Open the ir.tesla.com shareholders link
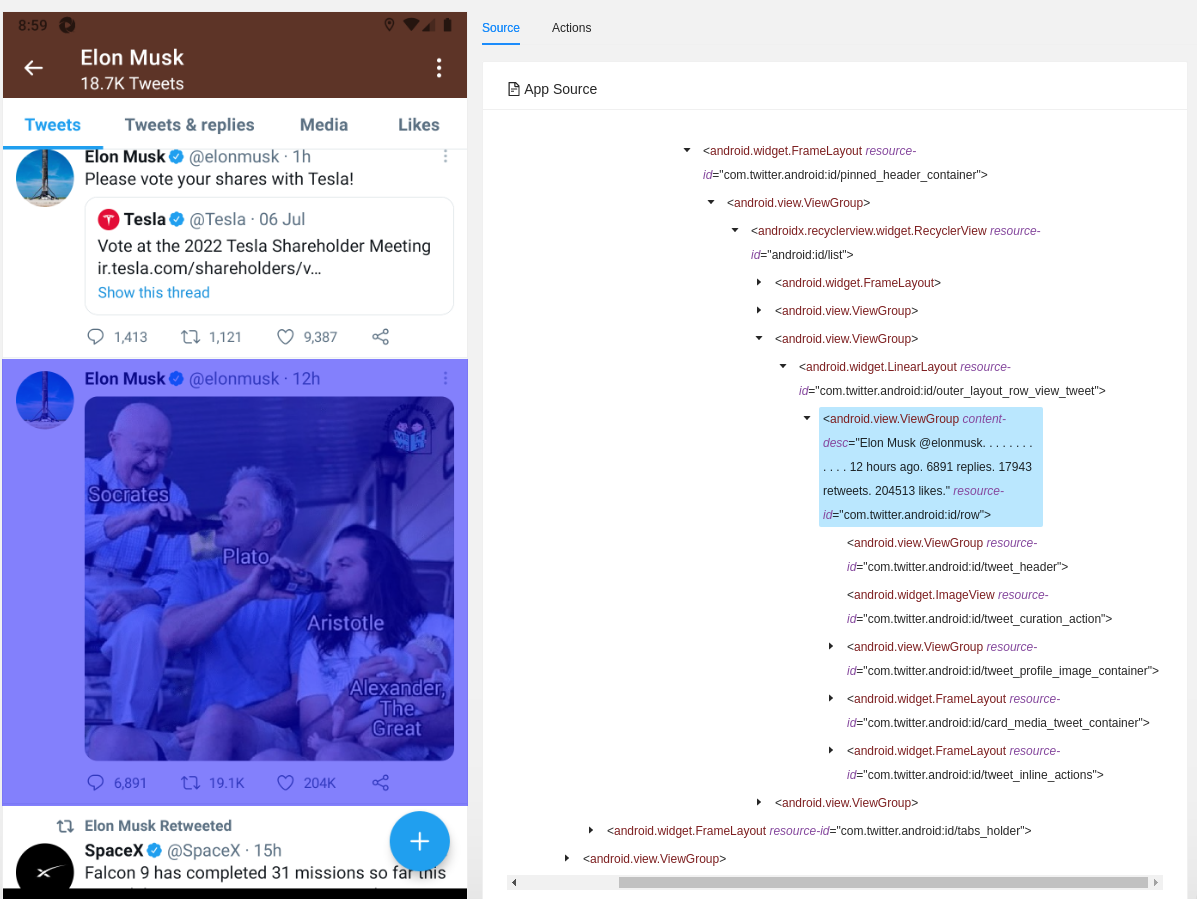The image size is (1197, 899). click(209, 269)
